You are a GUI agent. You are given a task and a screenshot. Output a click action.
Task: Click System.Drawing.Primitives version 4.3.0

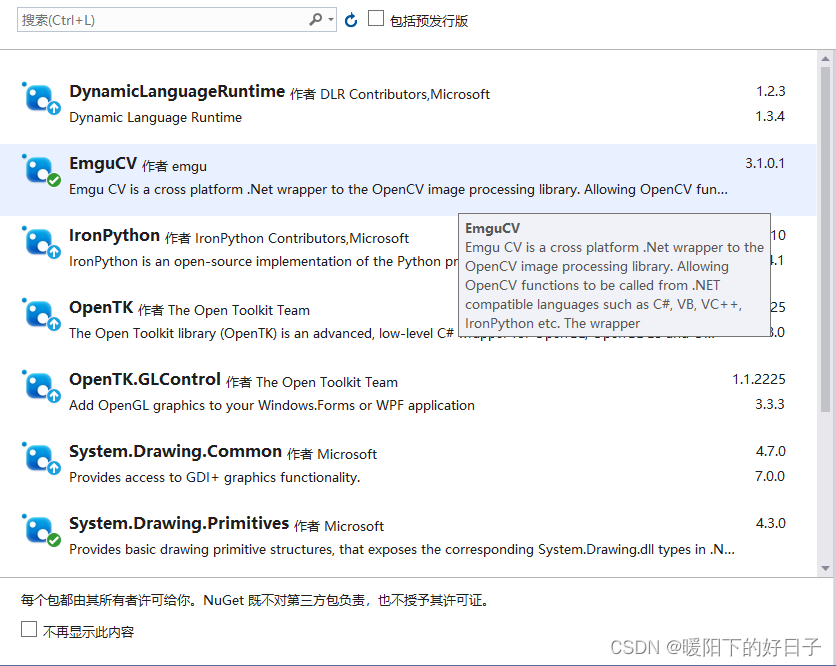[x=770, y=524]
